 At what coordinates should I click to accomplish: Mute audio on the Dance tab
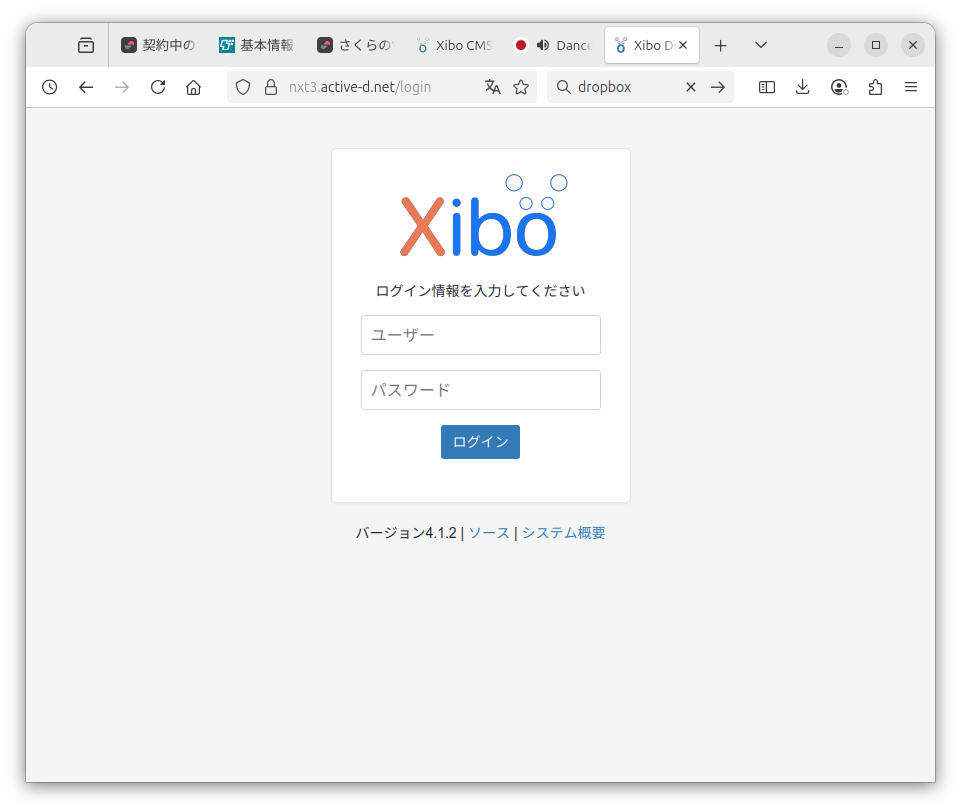coord(543,45)
